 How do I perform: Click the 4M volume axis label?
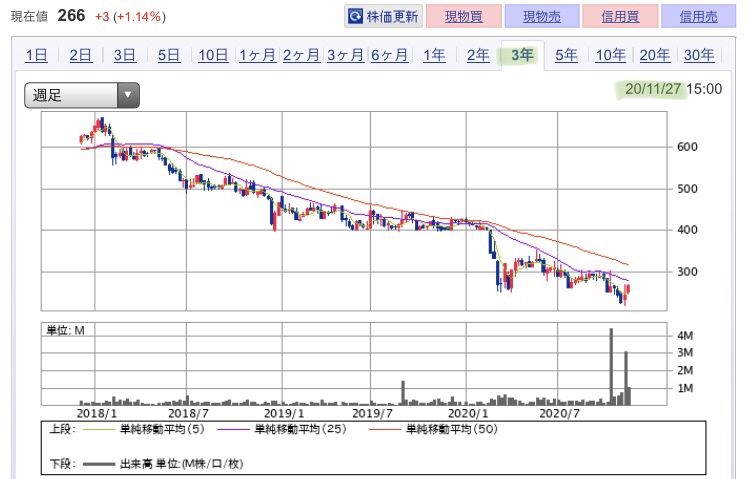(x=685, y=336)
